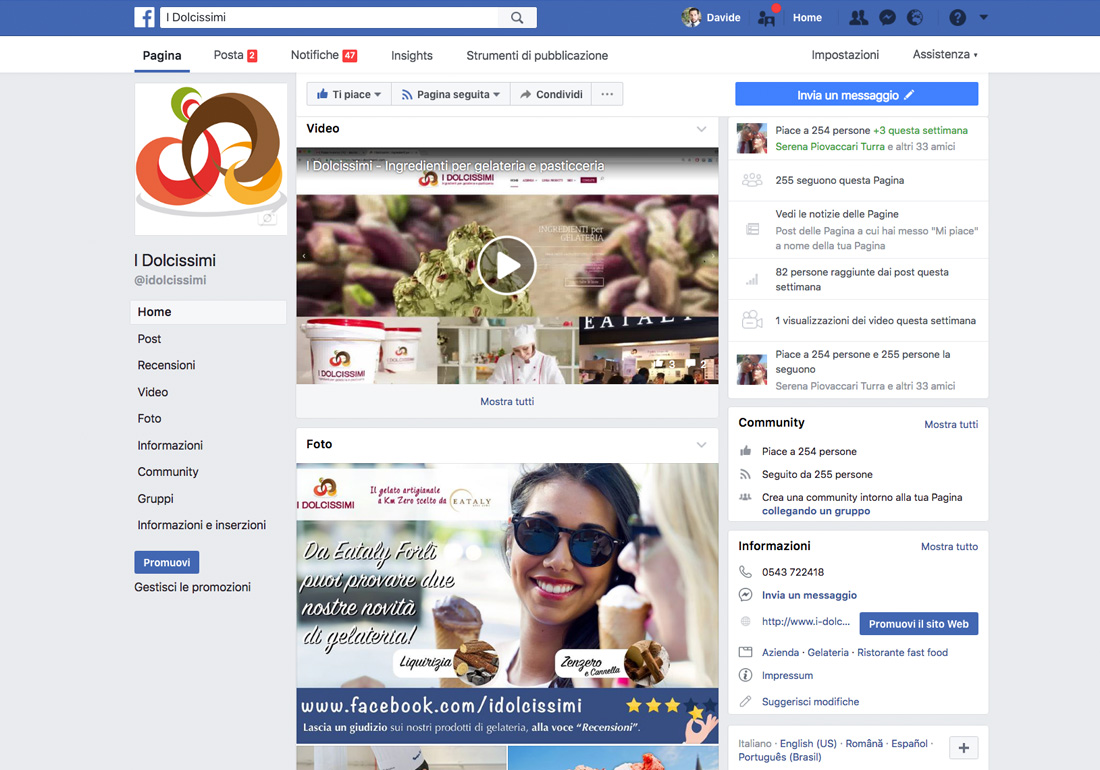Click Gestisci le promozioni link
The width and height of the screenshot is (1100, 770).
pos(192,587)
